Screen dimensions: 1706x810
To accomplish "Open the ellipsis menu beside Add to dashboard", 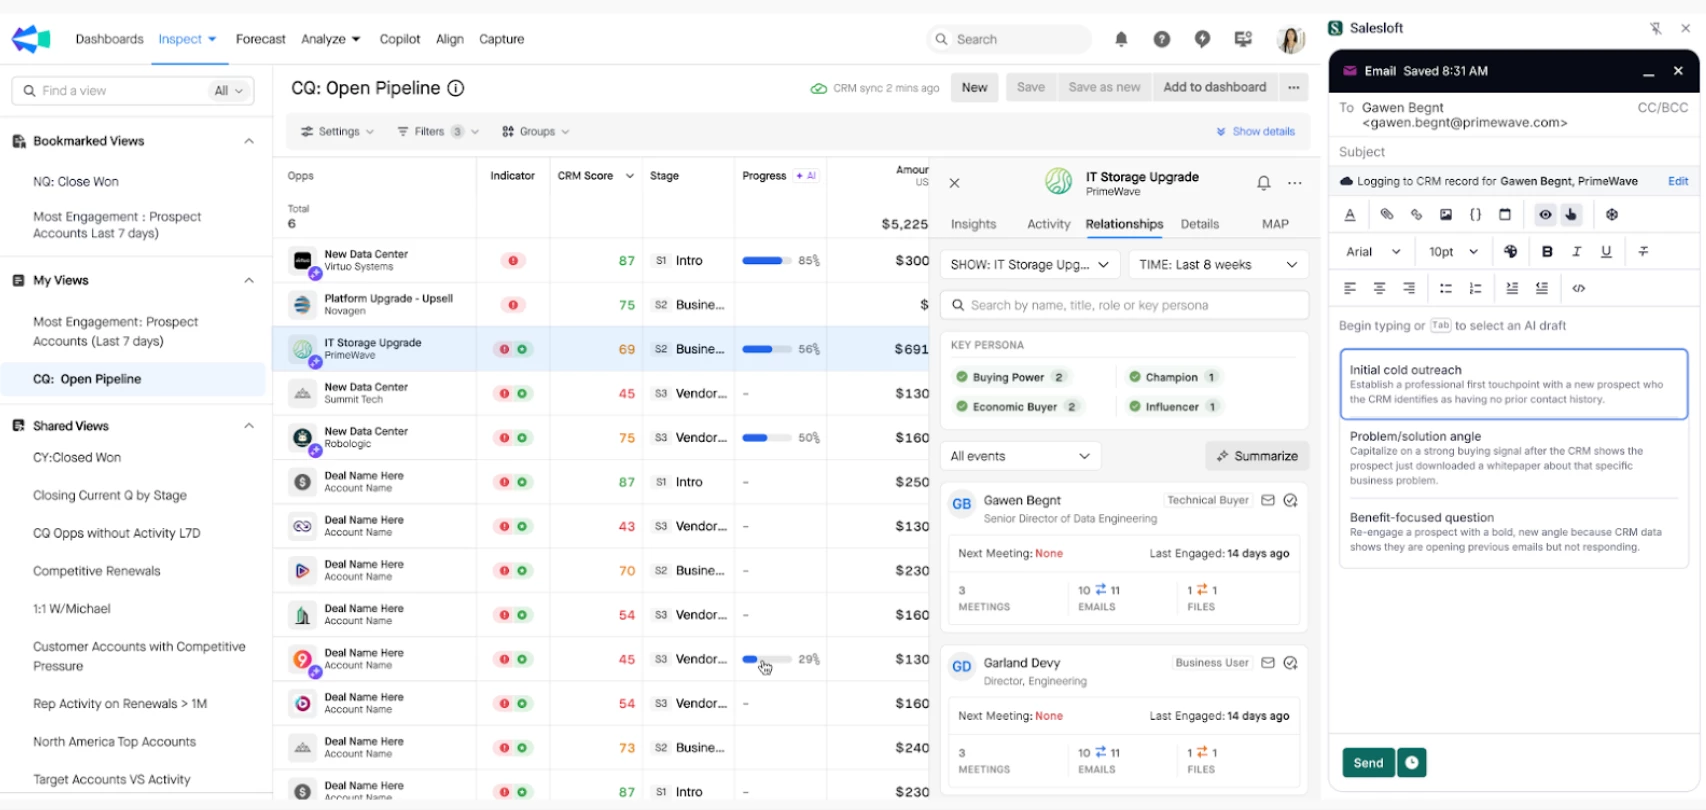I will click(x=1294, y=87).
